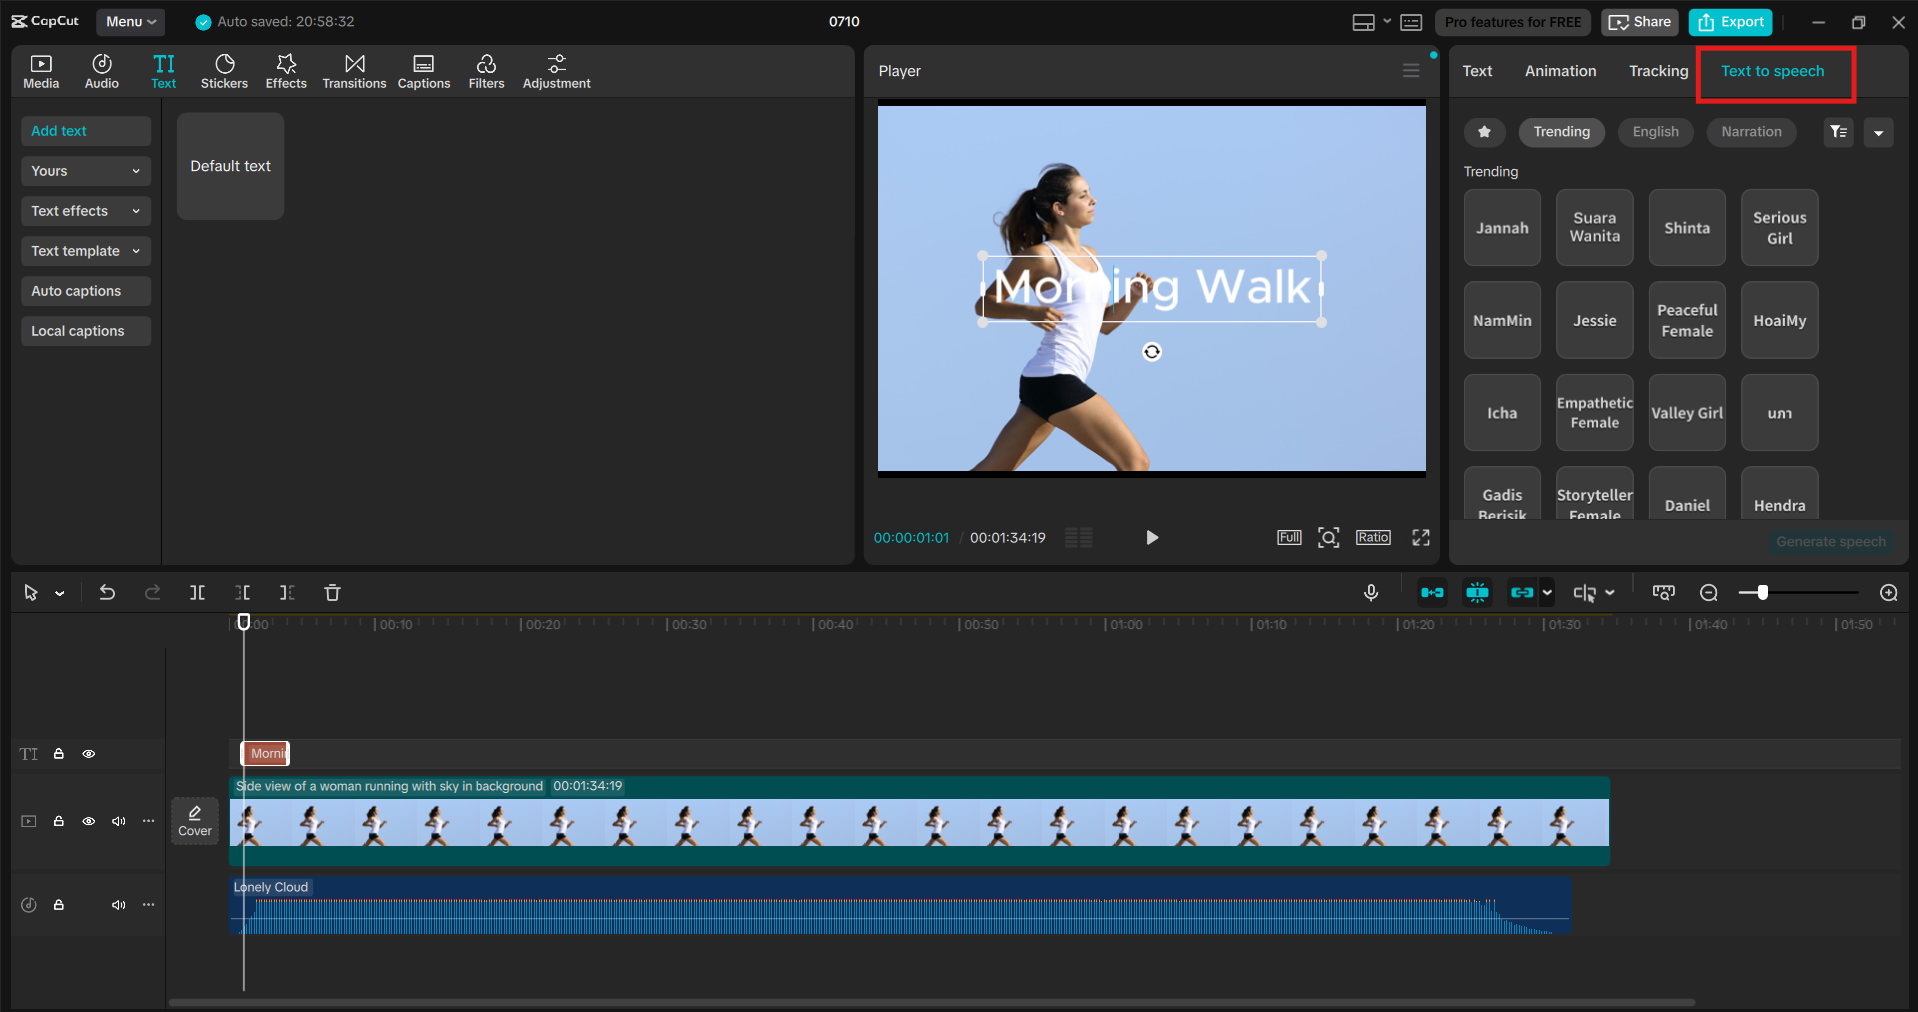The image size is (1918, 1012).
Task: Click the timeline zoom slider handle
Action: tap(1762, 593)
